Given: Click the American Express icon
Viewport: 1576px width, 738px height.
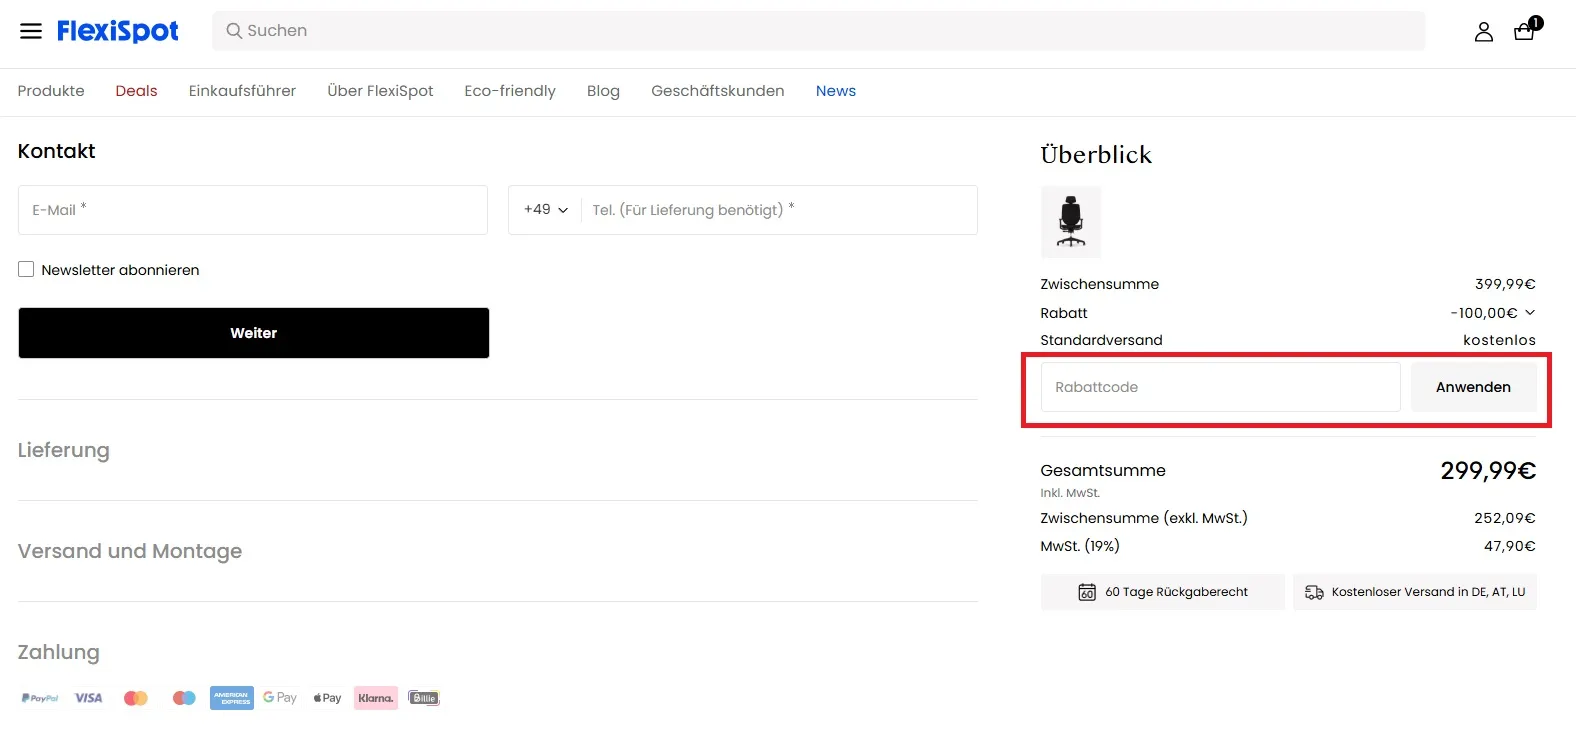Looking at the screenshot, I should [232, 698].
